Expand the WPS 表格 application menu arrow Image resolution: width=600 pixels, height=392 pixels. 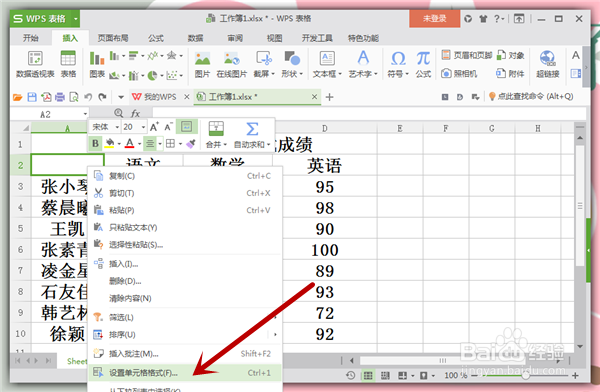(76, 19)
